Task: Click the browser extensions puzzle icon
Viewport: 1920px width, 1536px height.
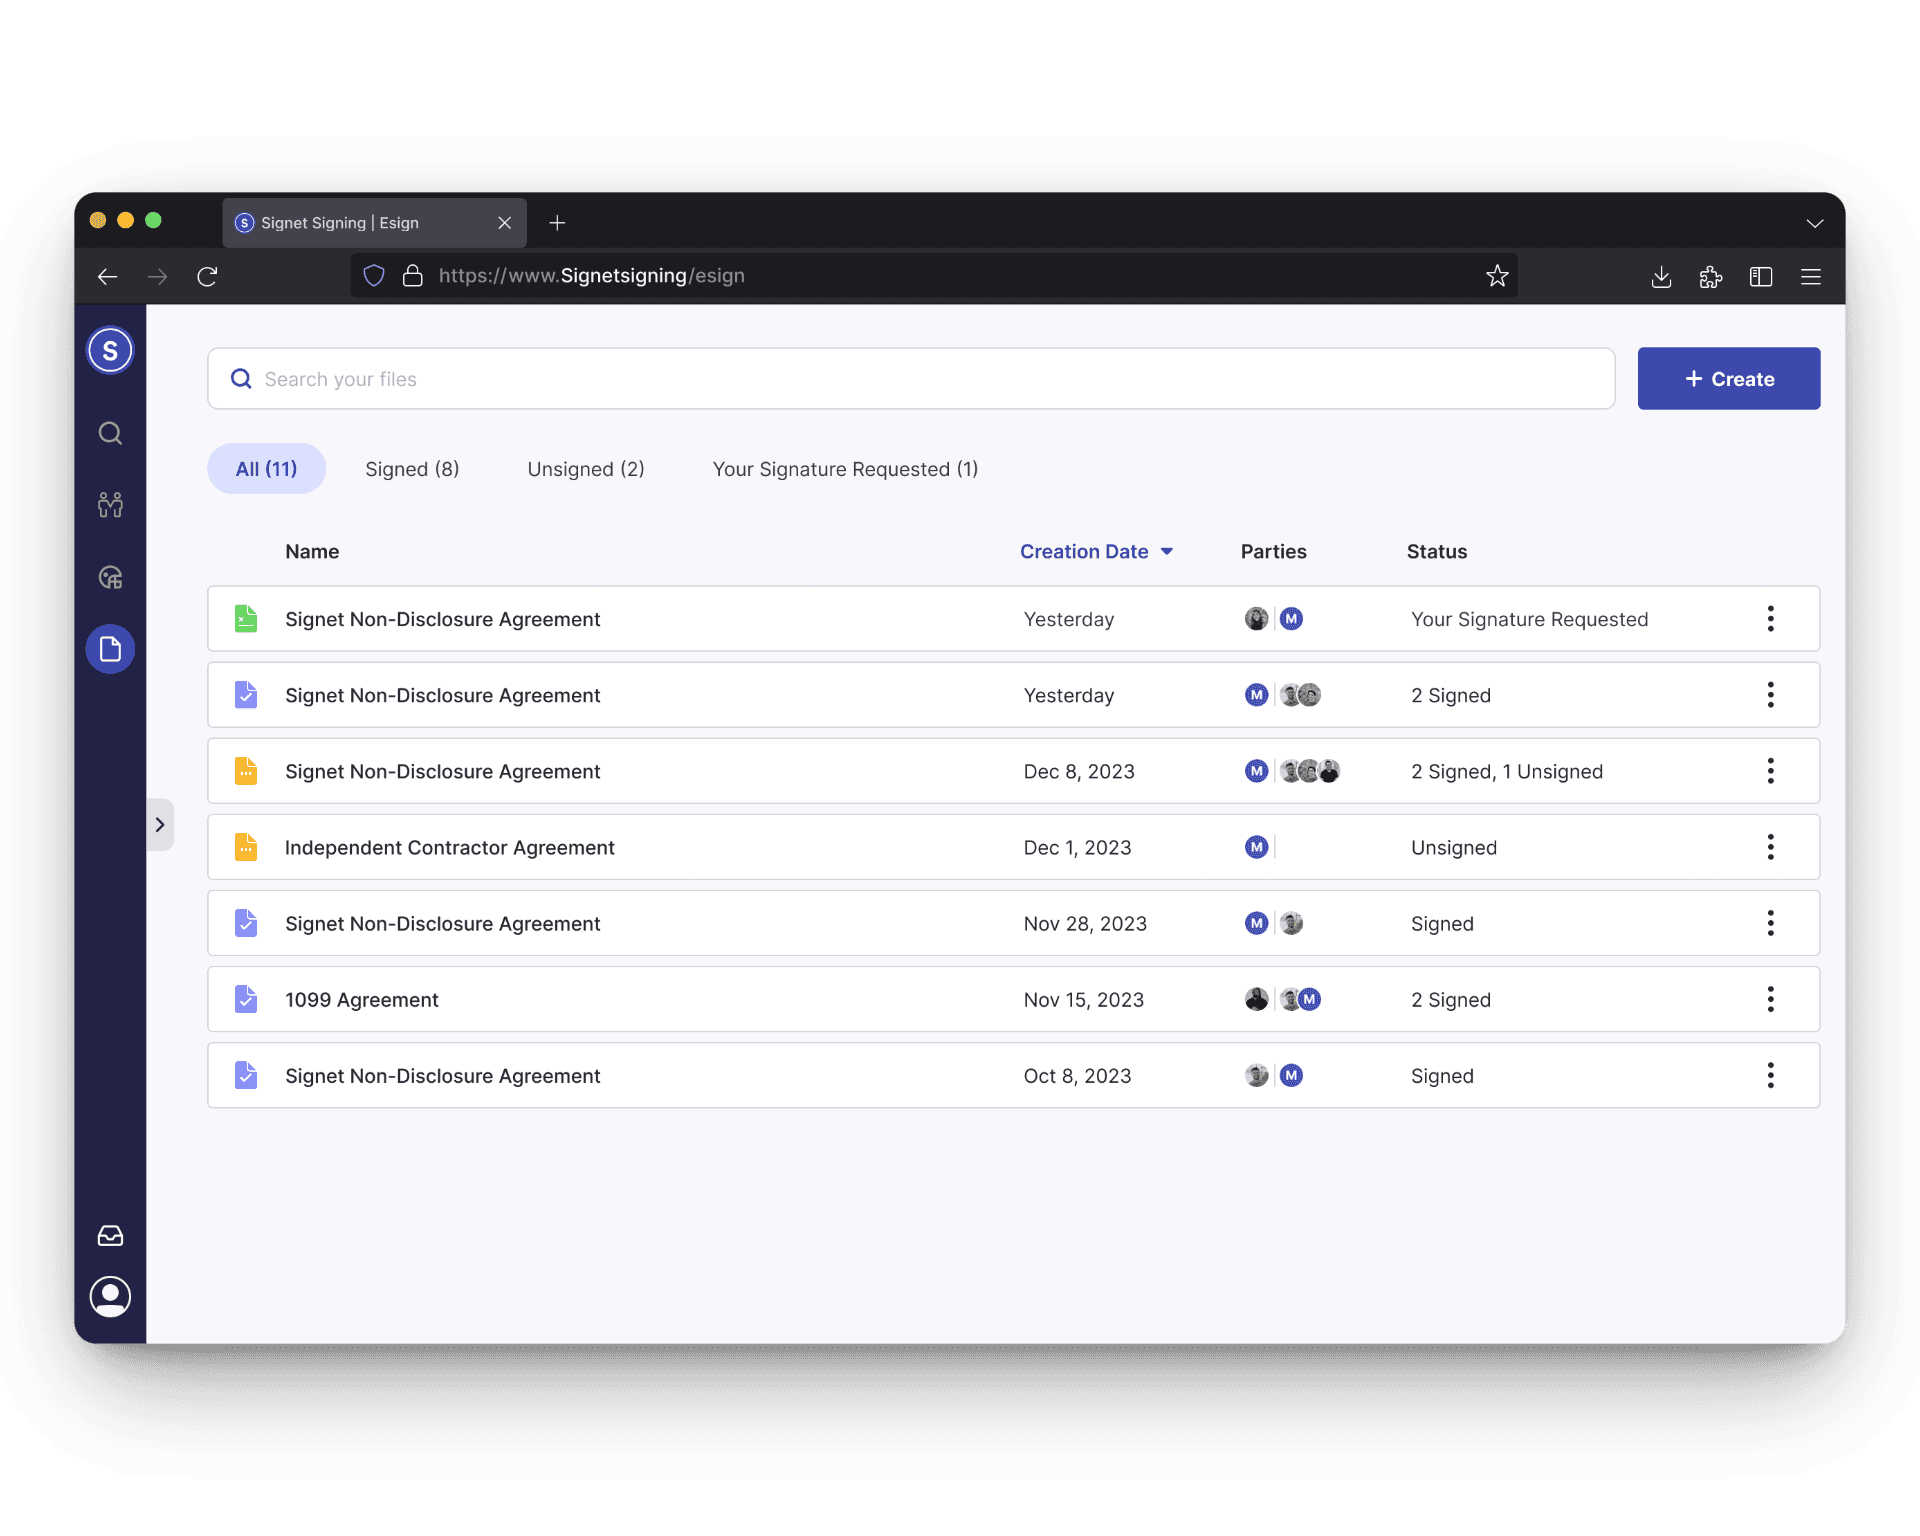Action: pyautogui.click(x=1710, y=277)
